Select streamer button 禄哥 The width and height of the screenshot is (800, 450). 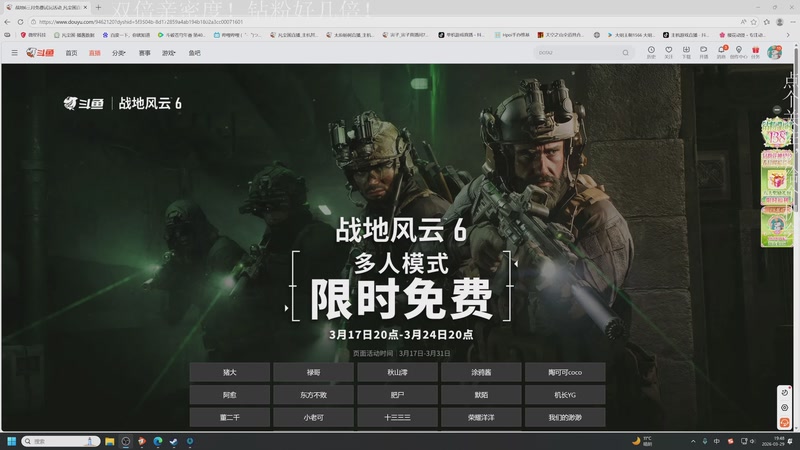tap(313, 372)
